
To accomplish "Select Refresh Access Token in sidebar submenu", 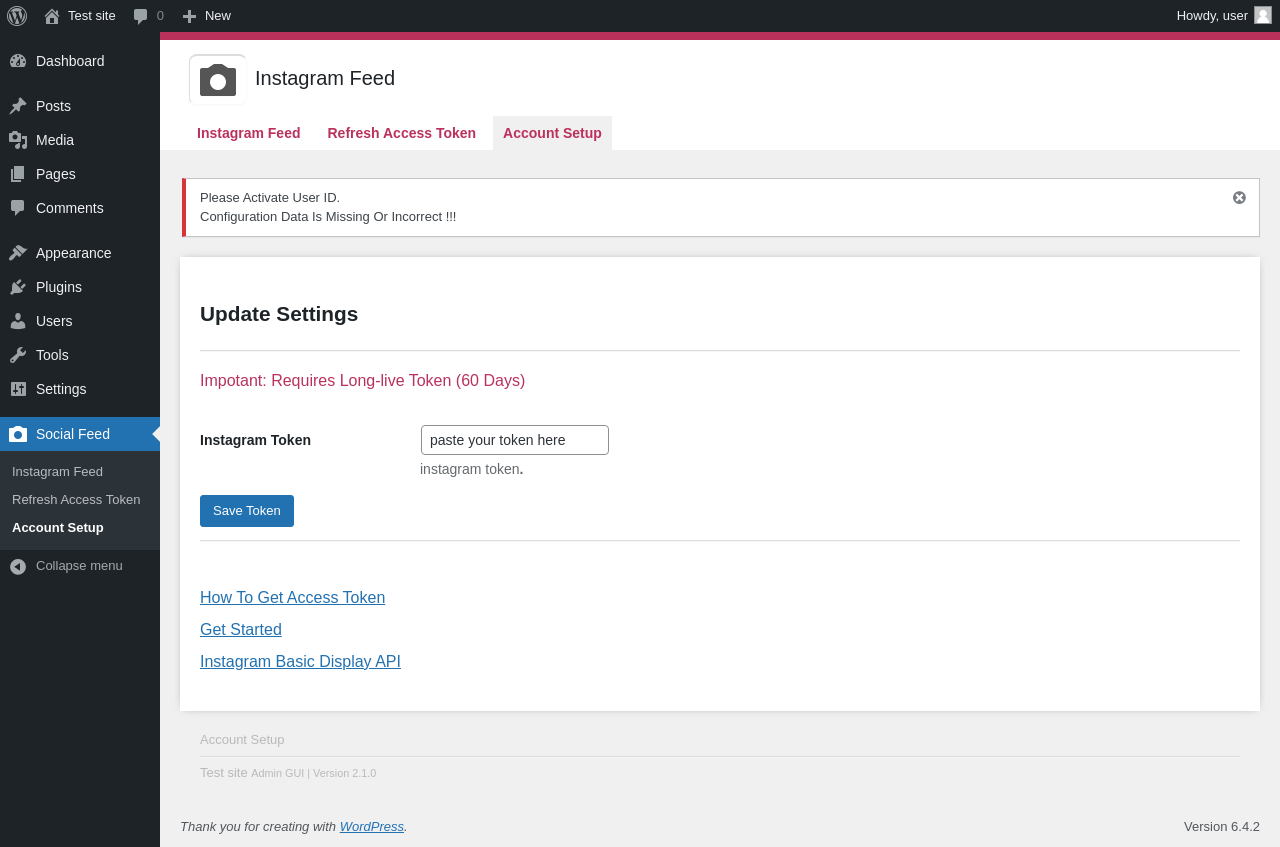I will pyautogui.click(x=76, y=499).
